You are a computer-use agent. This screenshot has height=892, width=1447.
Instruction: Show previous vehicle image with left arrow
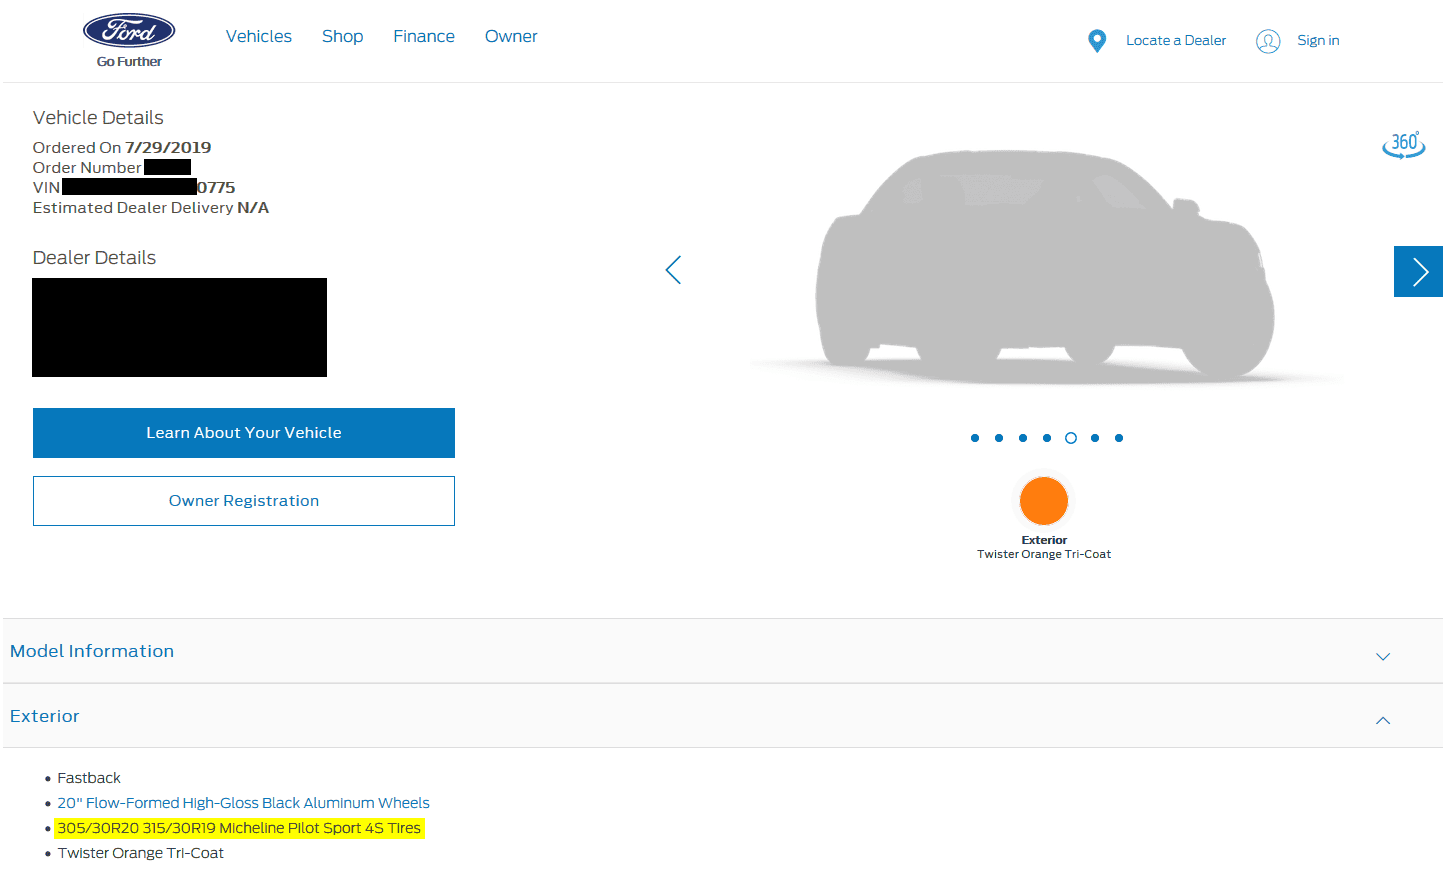pyautogui.click(x=673, y=270)
